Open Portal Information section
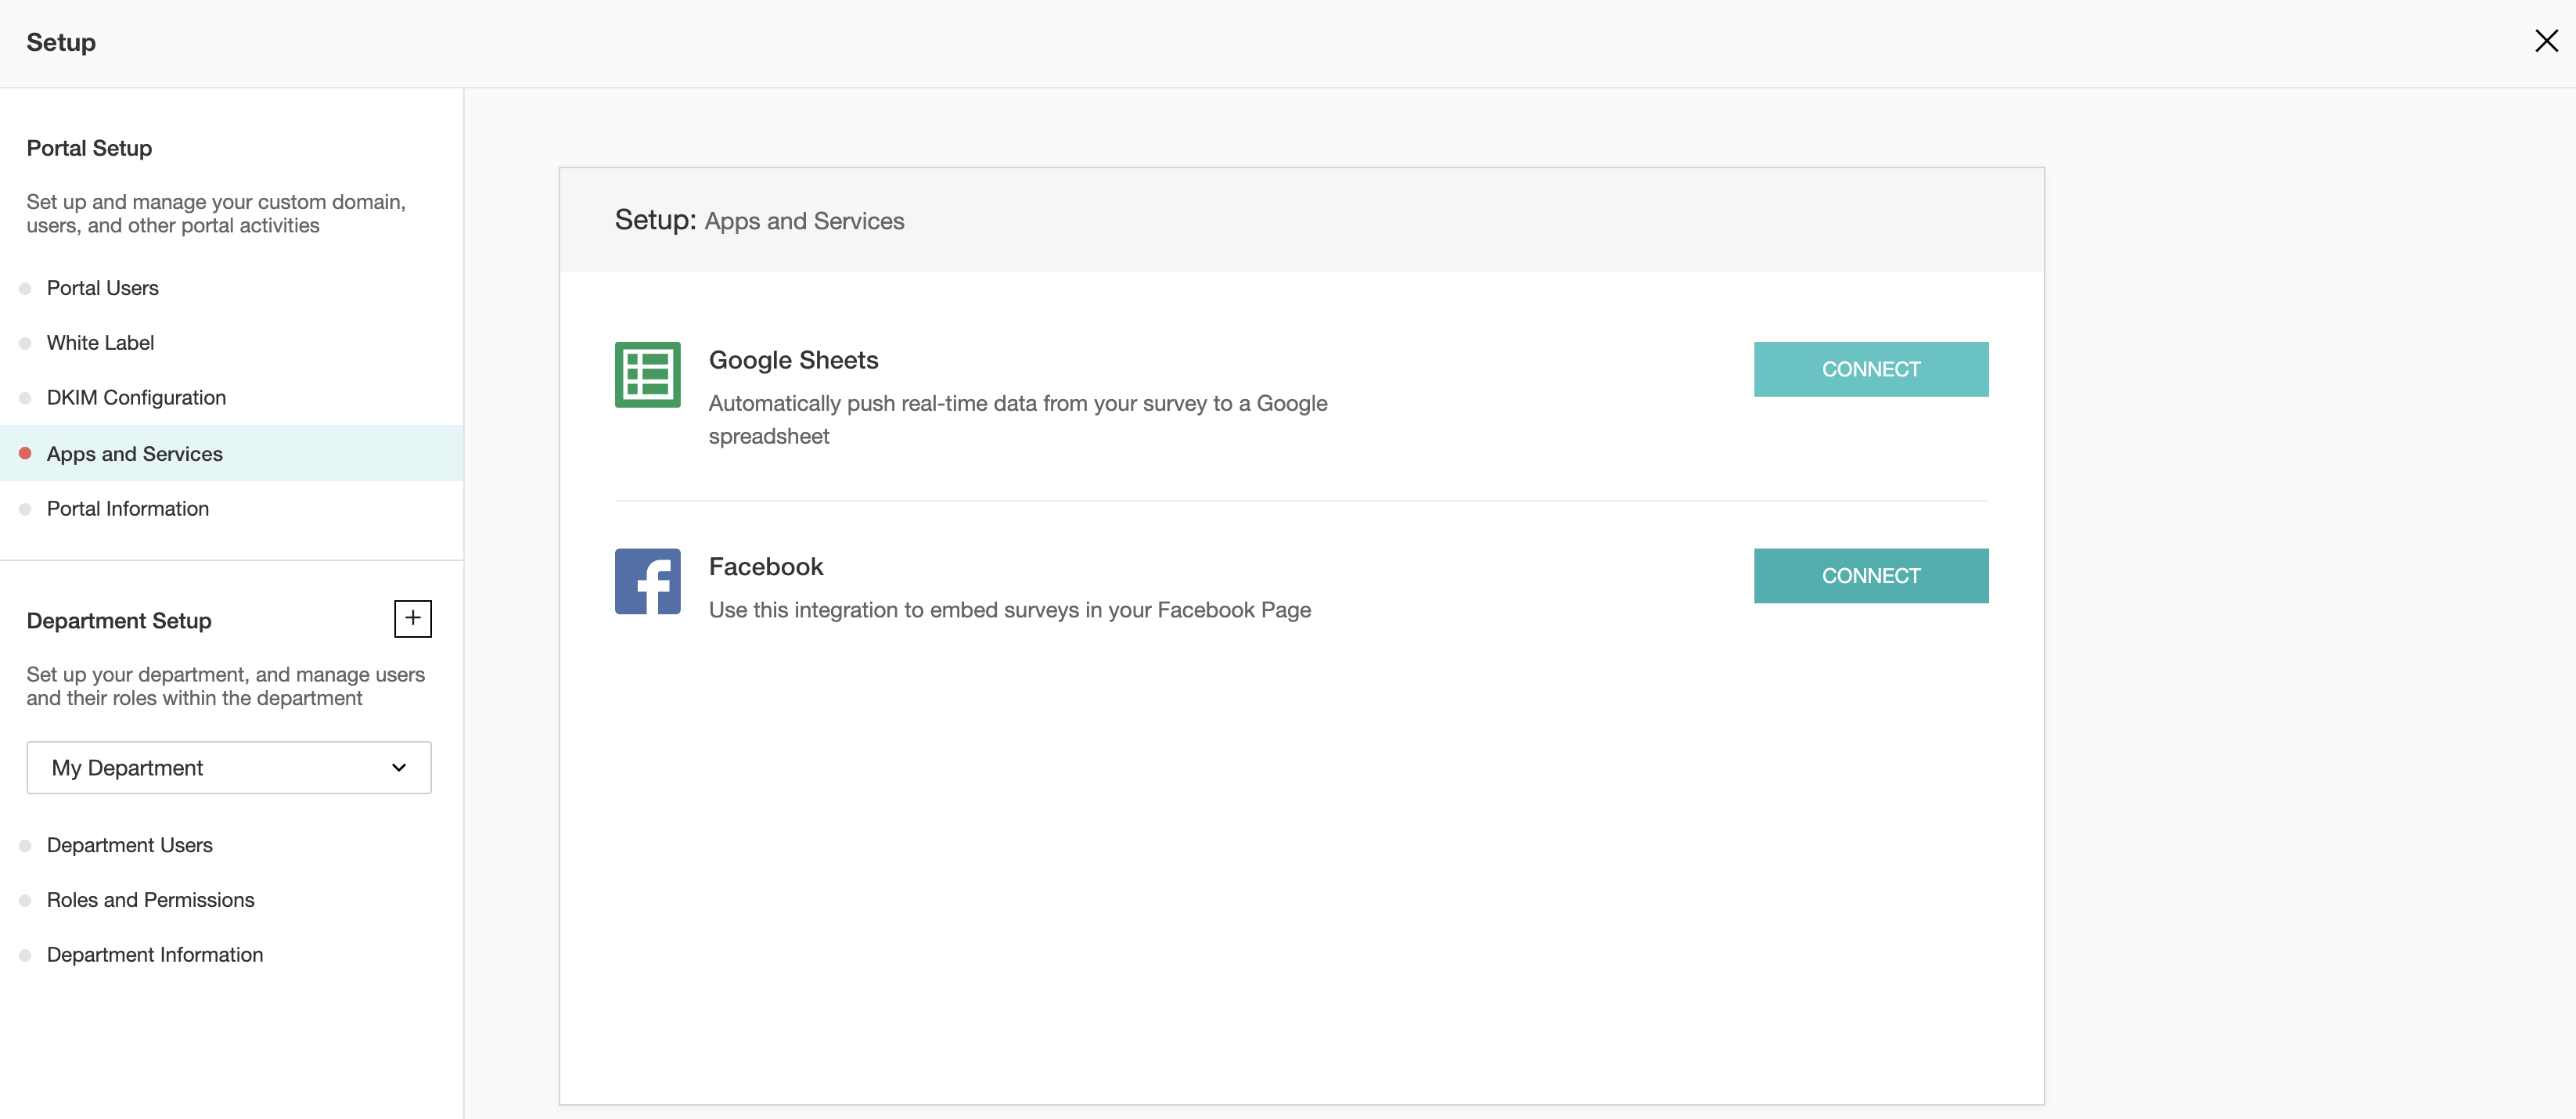 (128, 509)
